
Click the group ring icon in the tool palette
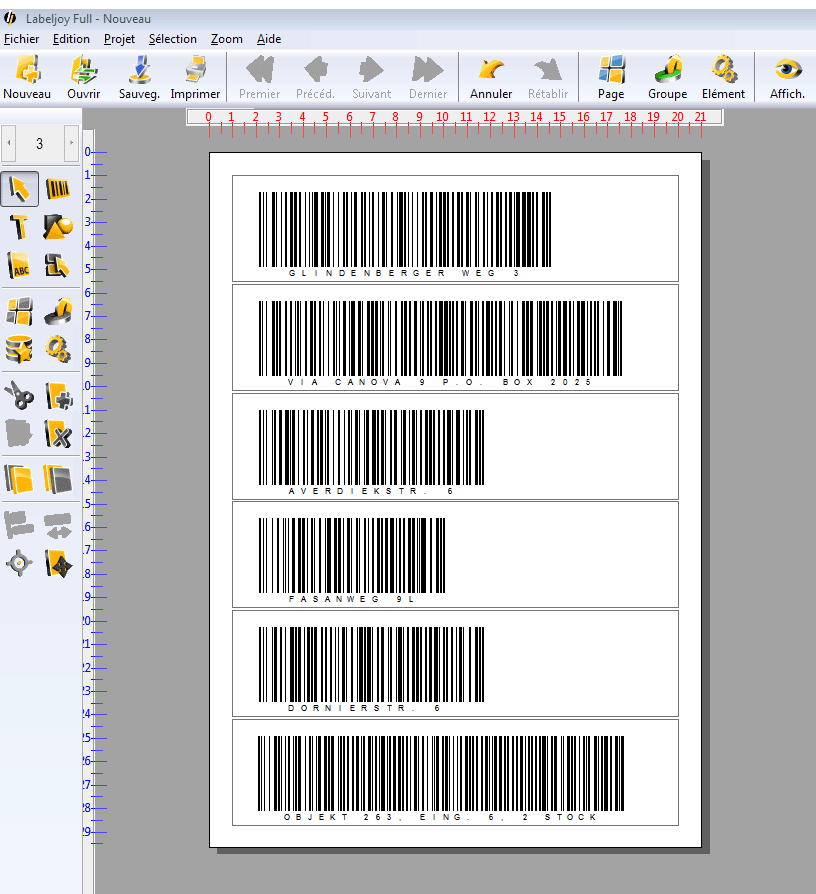[58, 311]
